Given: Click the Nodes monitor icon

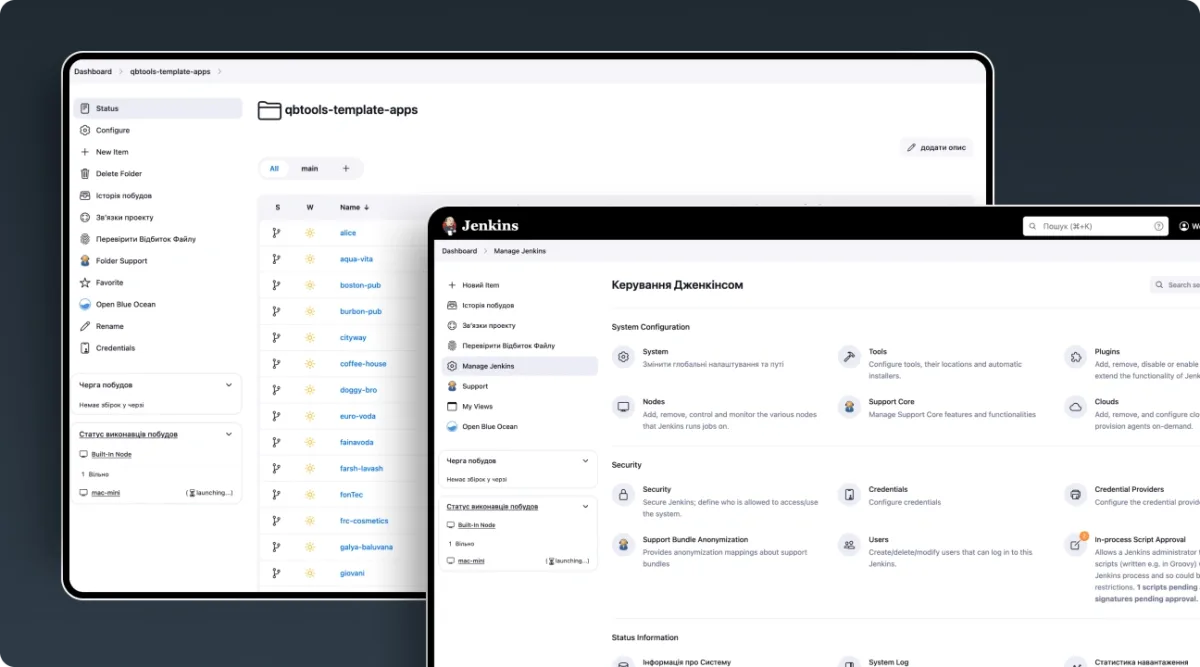Looking at the screenshot, I should (x=624, y=407).
